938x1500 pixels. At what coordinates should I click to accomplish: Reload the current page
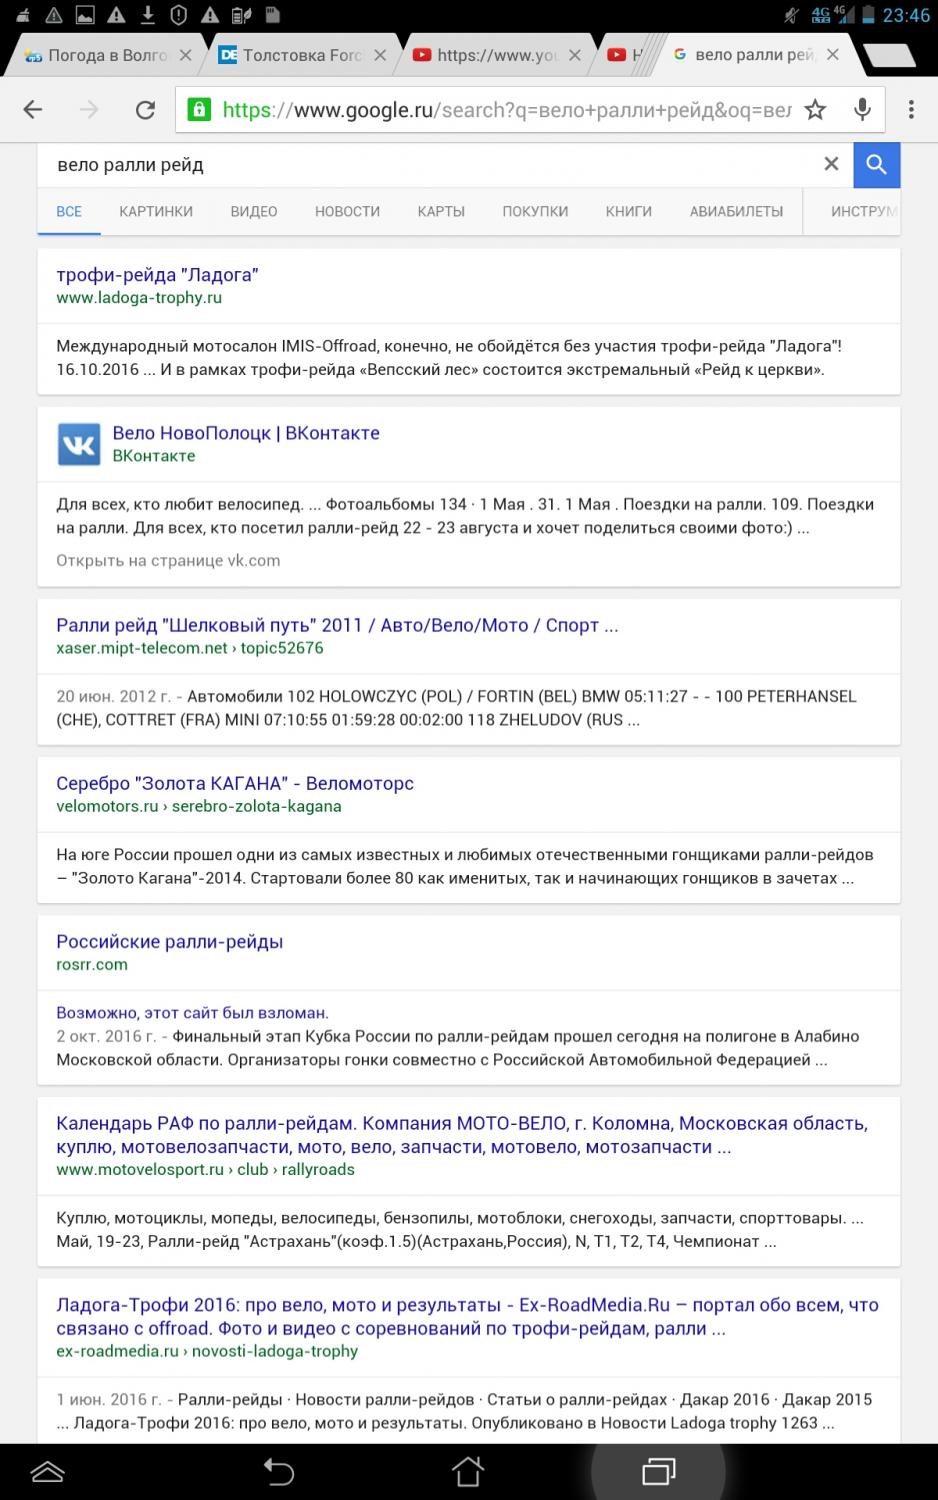click(145, 110)
